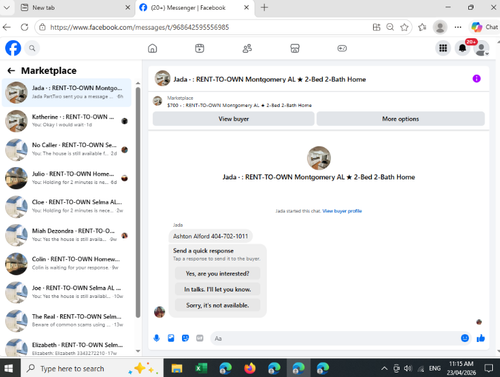The height and width of the screenshot is (377, 500).
Task: Open the Gaming controller icon
Action: [342, 49]
